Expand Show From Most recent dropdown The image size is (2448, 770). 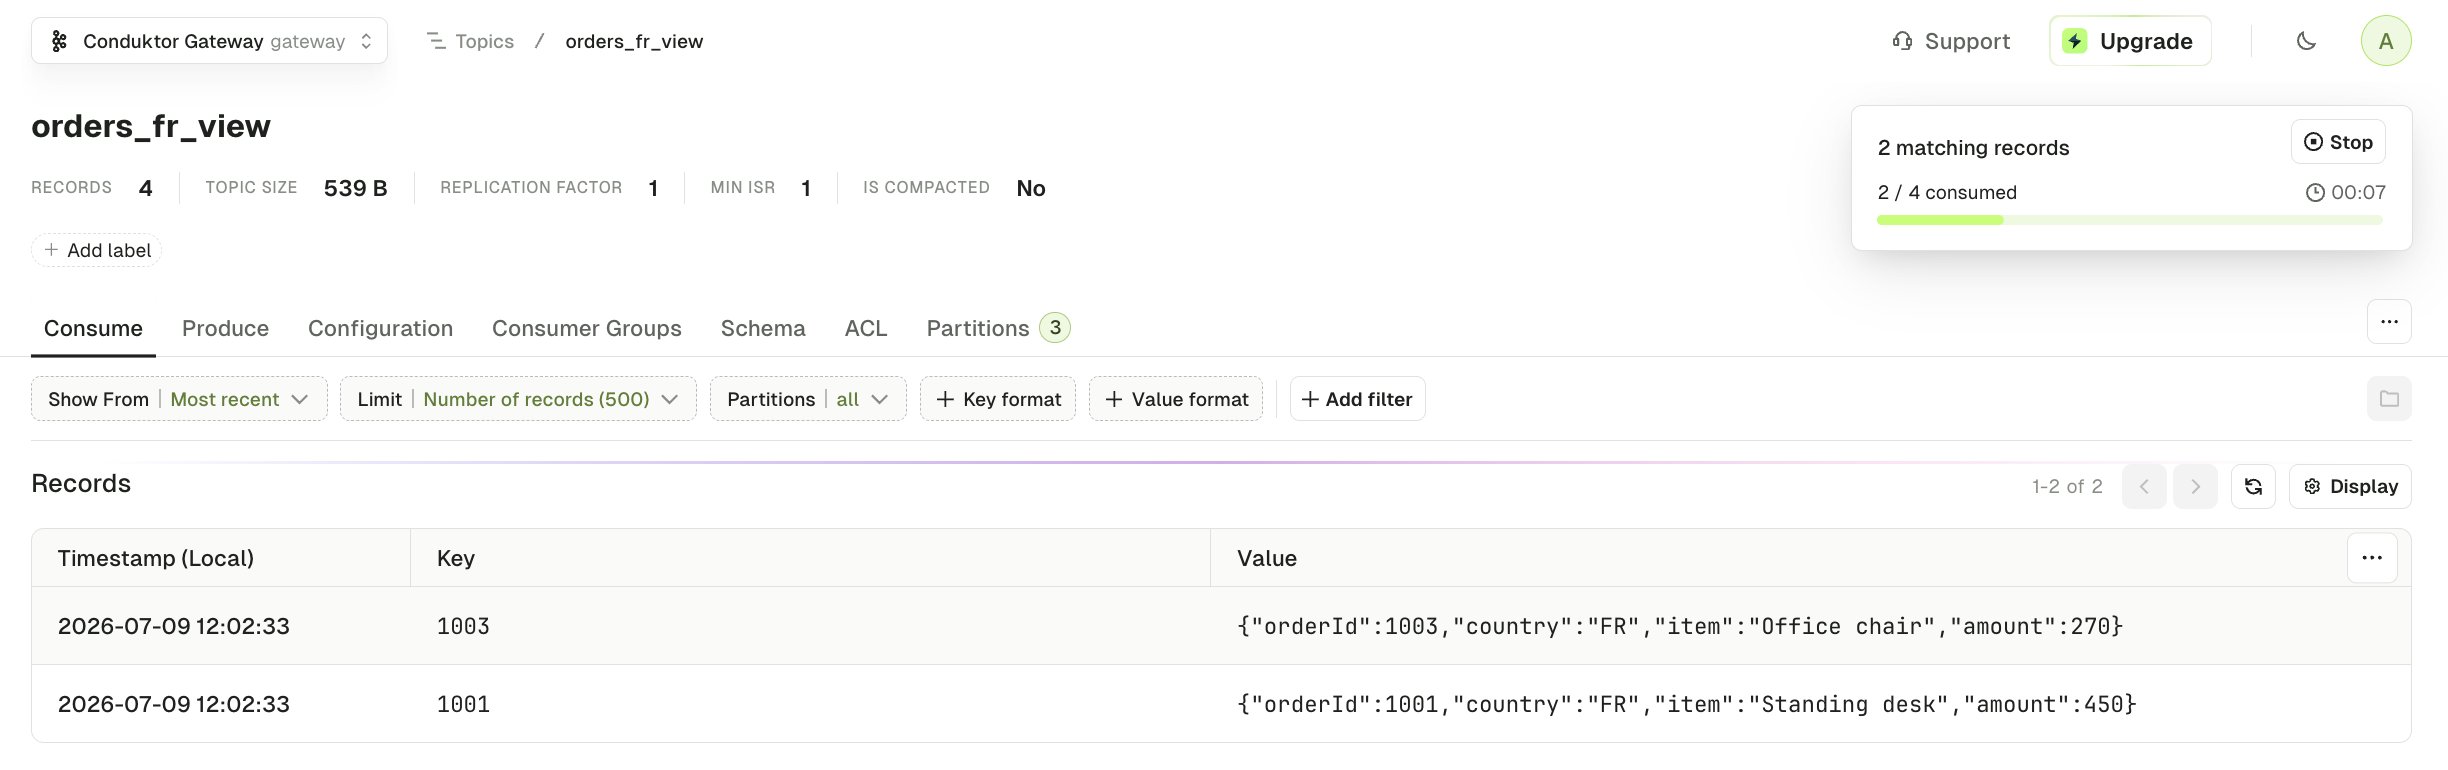[179, 399]
